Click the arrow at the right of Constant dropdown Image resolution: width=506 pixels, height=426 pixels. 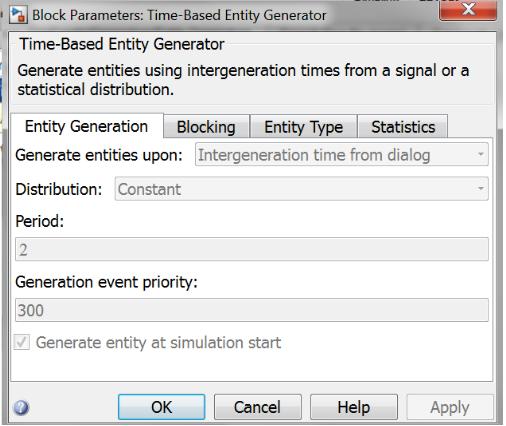(480, 189)
